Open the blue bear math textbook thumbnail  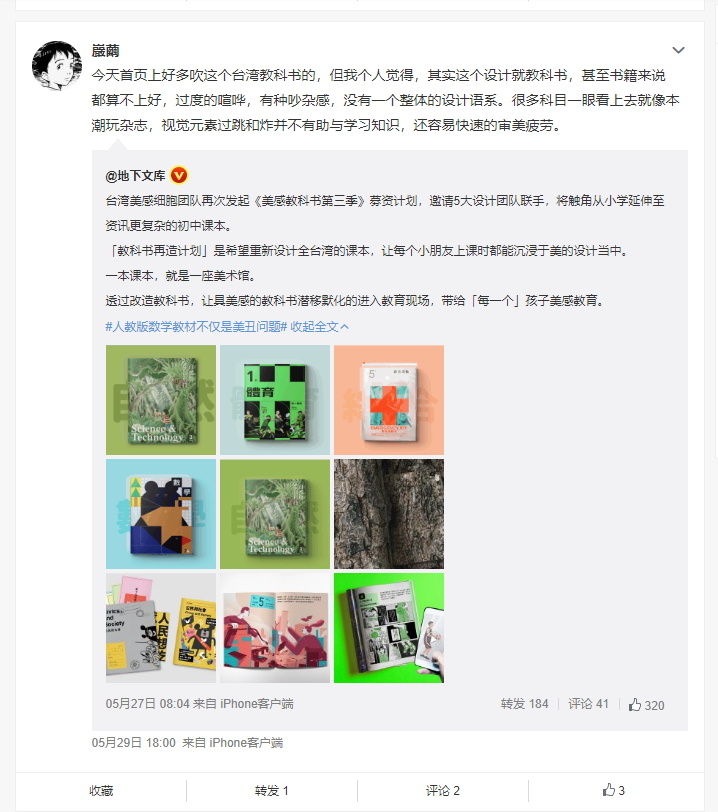pos(161,514)
